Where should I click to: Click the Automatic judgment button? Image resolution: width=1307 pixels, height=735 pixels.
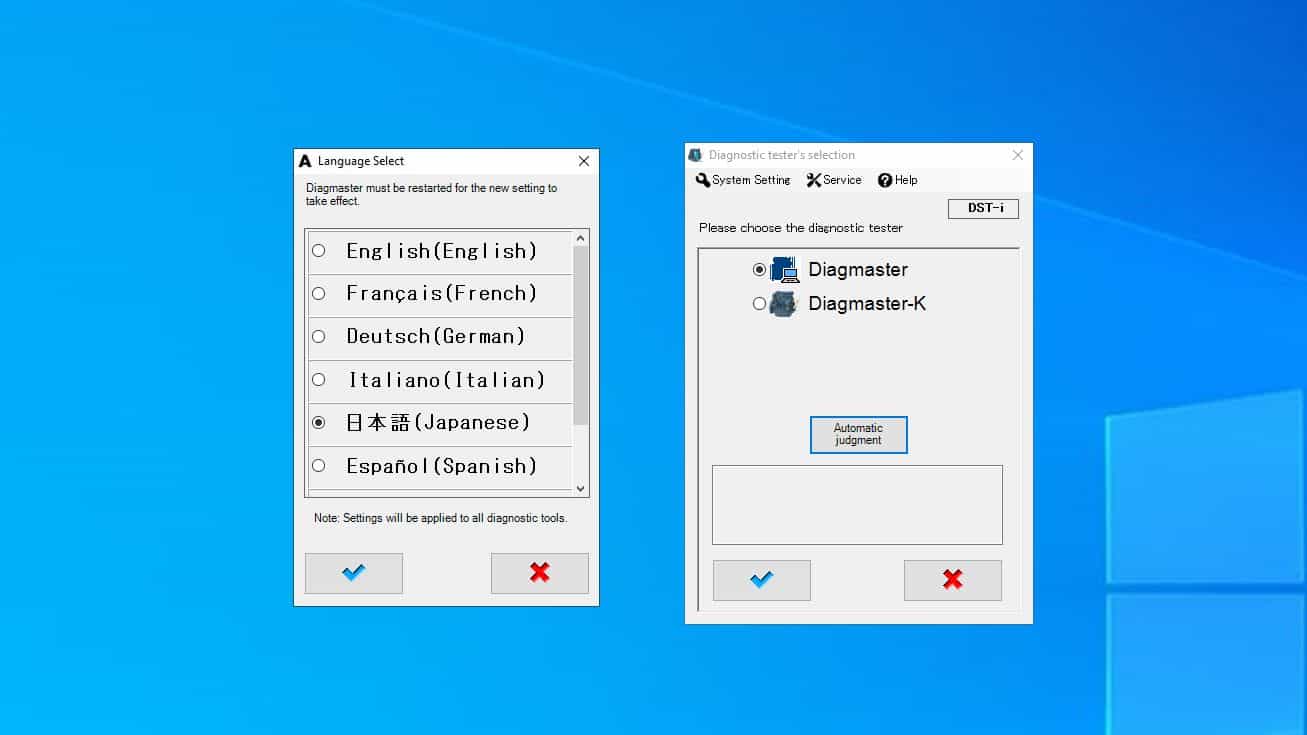(x=859, y=435)
